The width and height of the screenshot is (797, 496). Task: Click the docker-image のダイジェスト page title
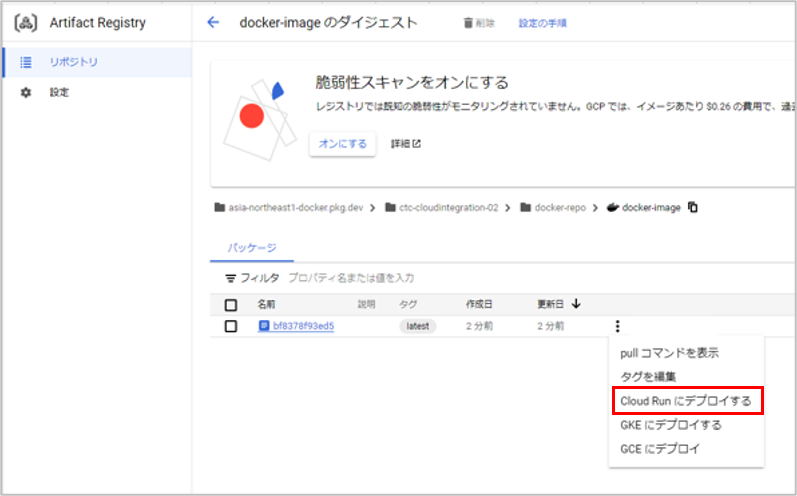pyautogui.click(x=328, y=23)
